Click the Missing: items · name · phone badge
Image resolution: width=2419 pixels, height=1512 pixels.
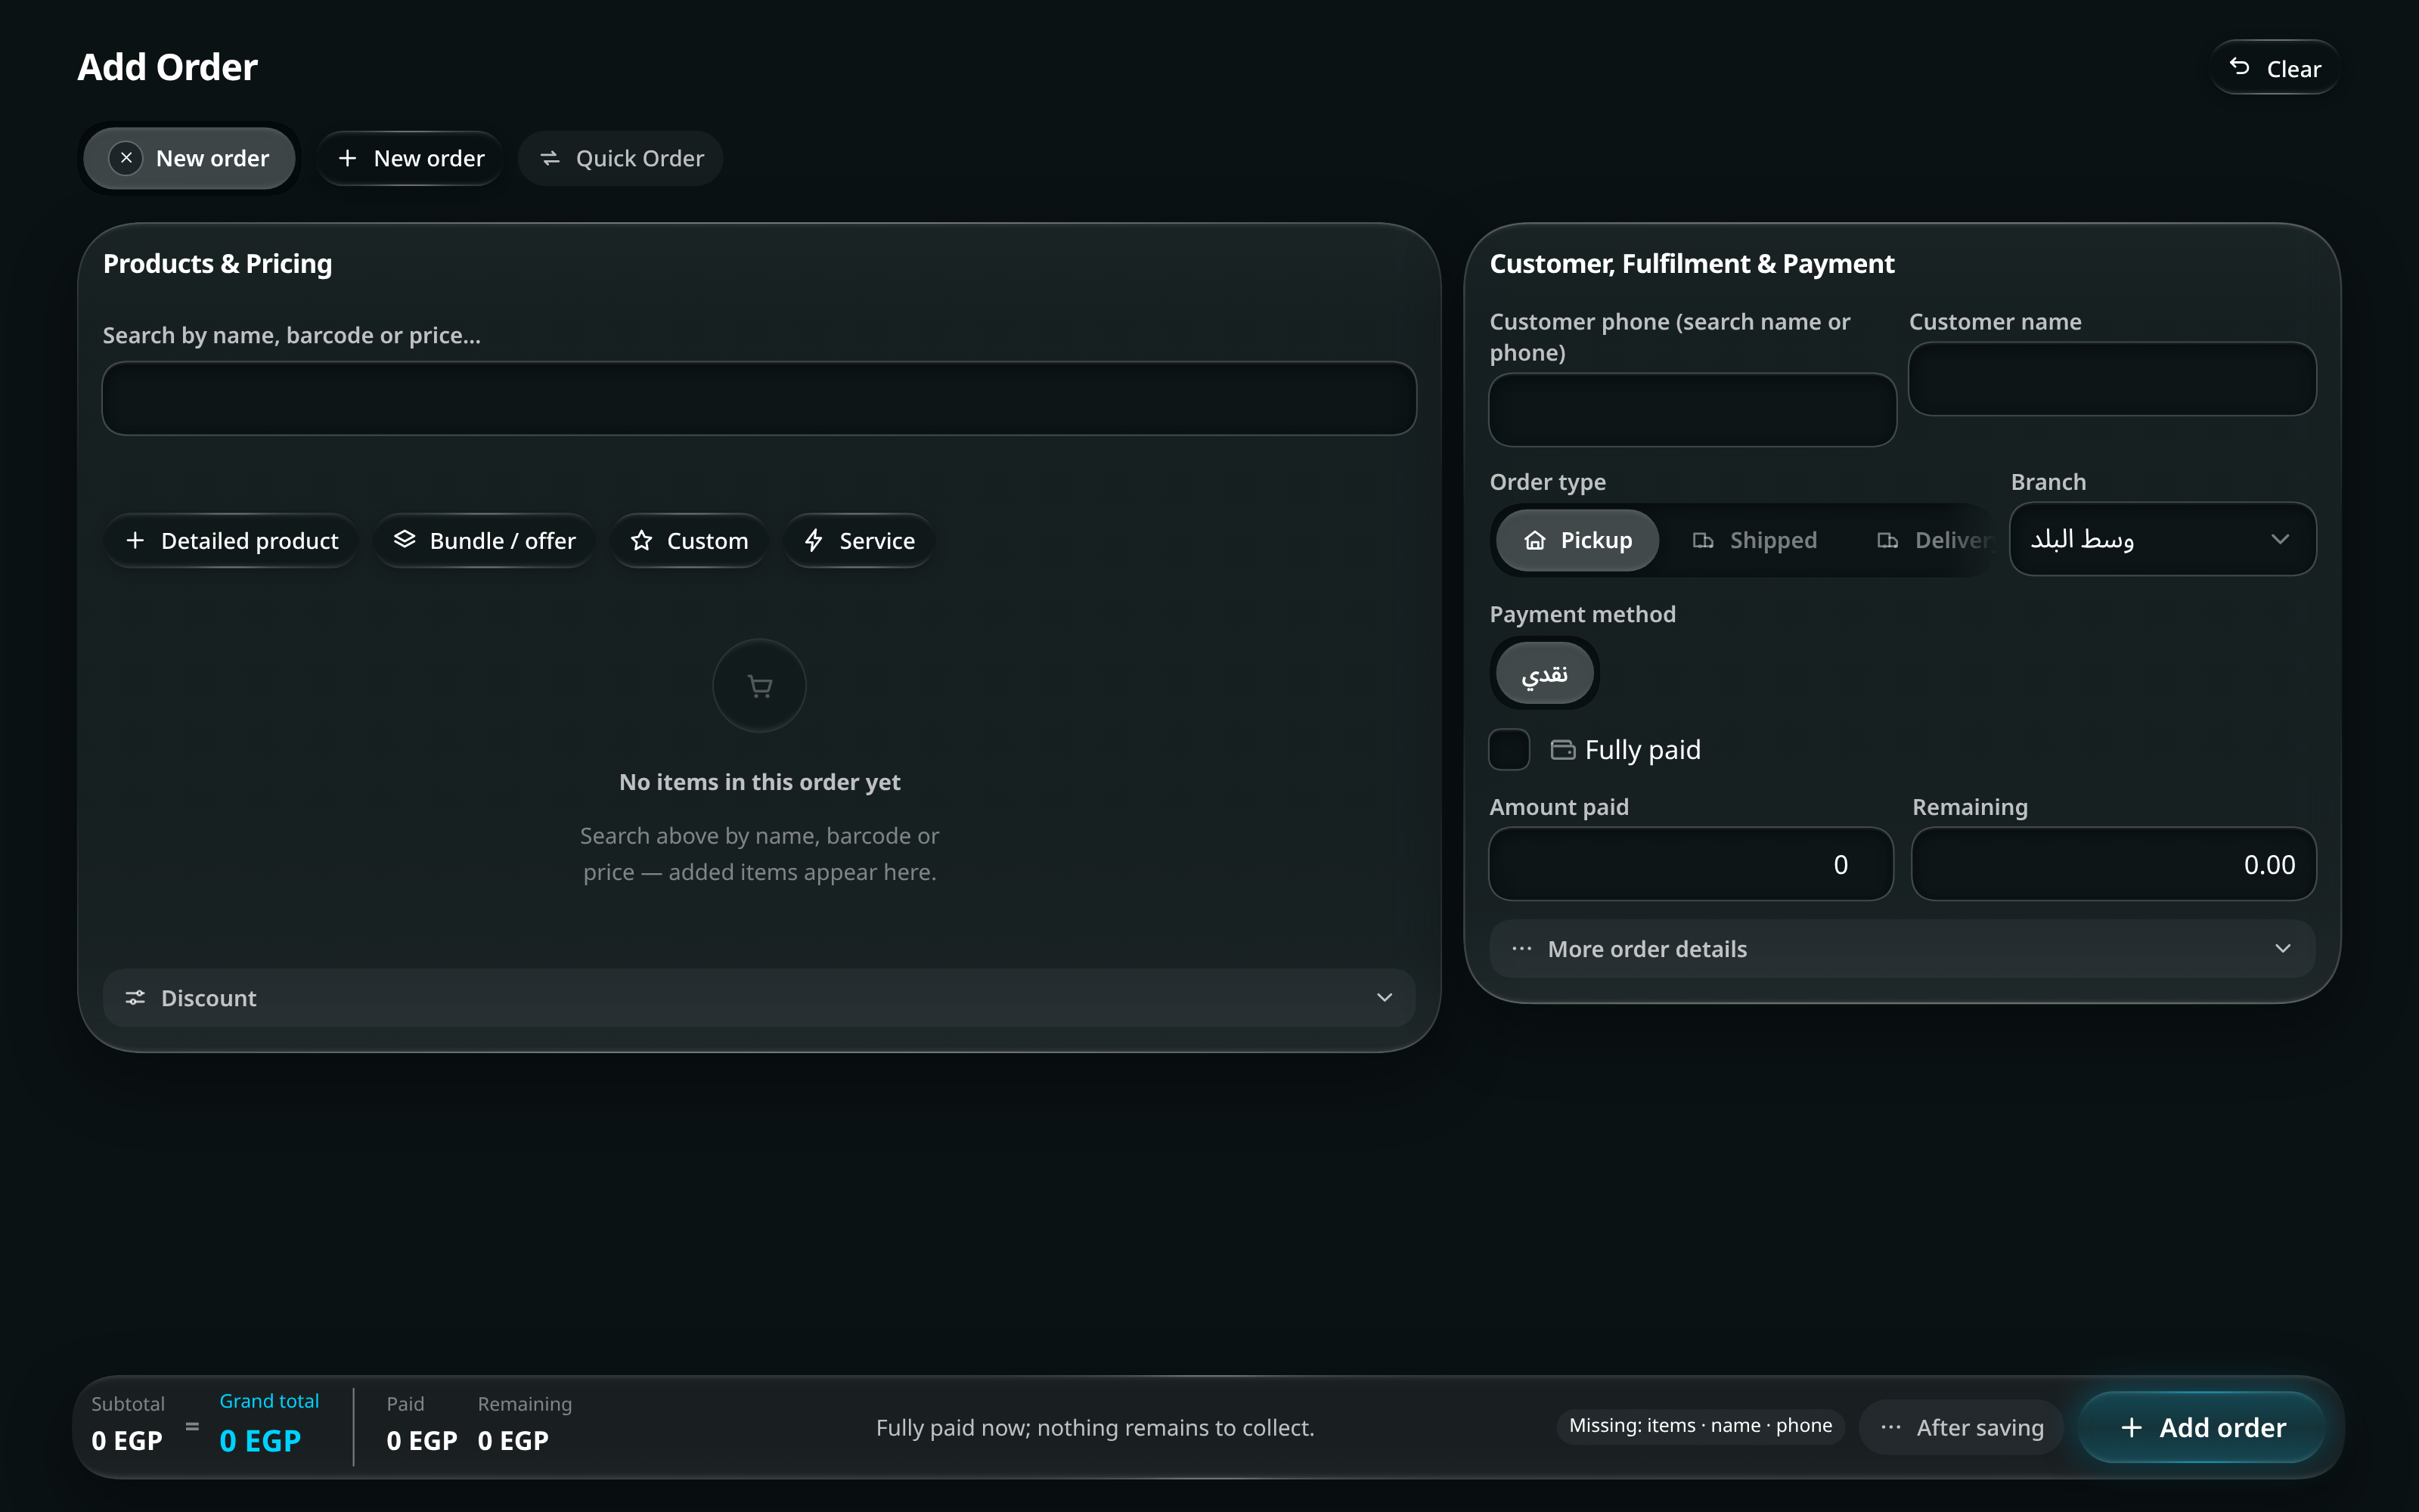pos(1700,1426)
